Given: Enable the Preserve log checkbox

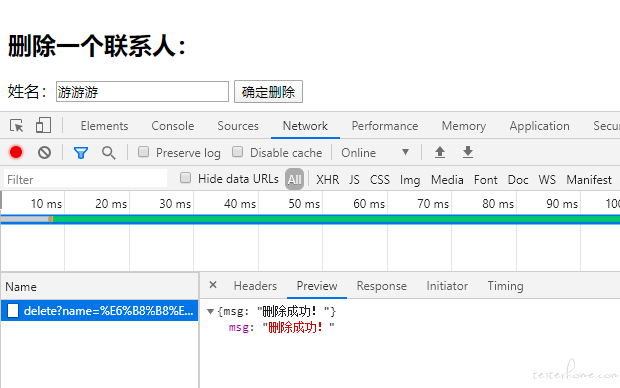Looking at the screenshot, I should 144,152.
